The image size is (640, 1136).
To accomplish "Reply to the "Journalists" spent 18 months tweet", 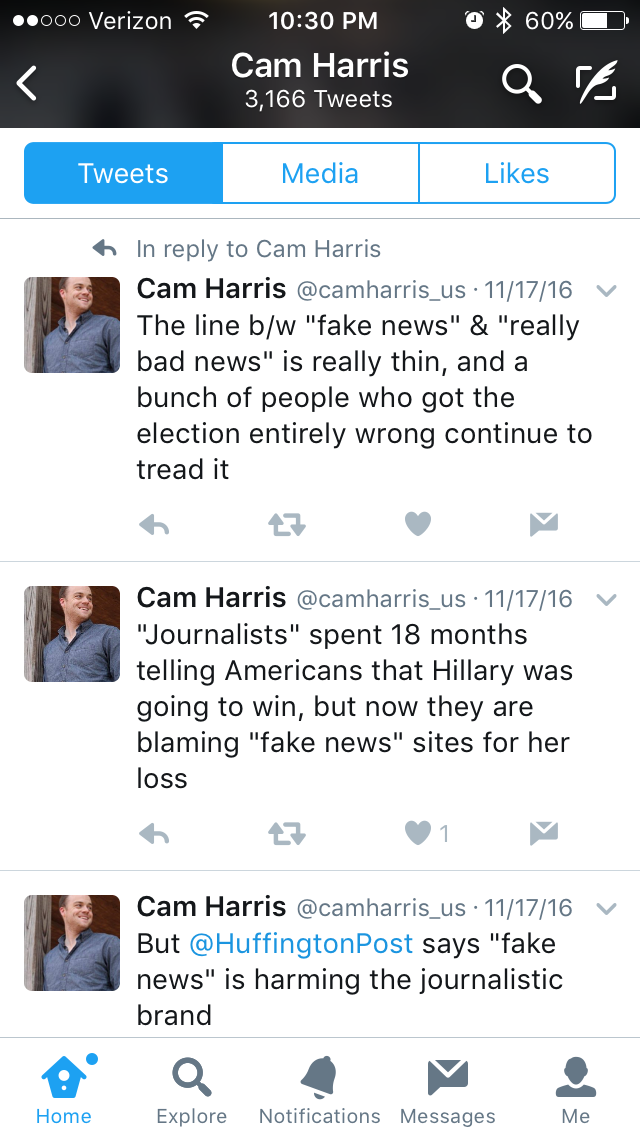I will click(154, 834).
